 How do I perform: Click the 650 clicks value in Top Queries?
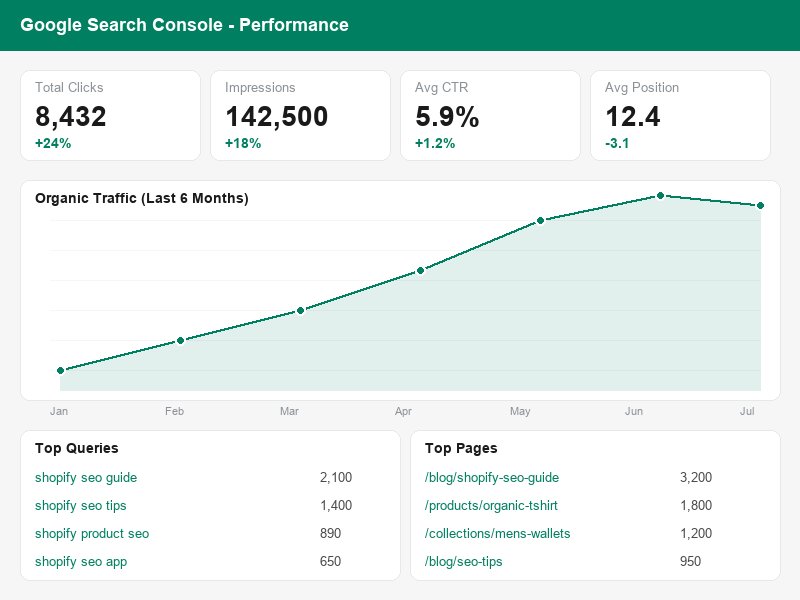pos(330,562)
